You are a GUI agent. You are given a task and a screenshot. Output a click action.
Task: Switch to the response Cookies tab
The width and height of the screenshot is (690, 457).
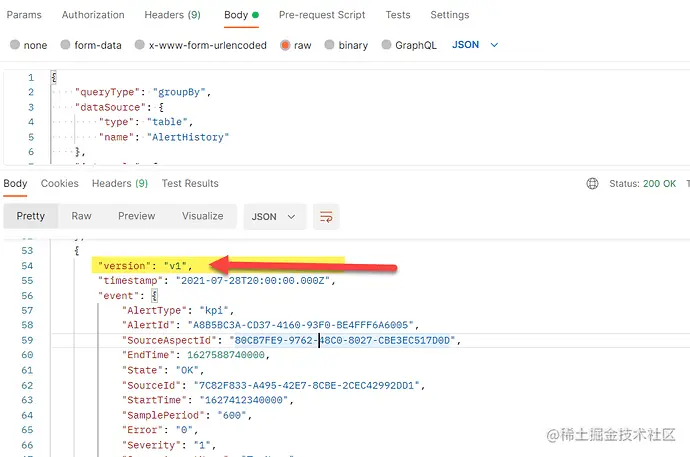pyautogui.click(x=59, y=183)
